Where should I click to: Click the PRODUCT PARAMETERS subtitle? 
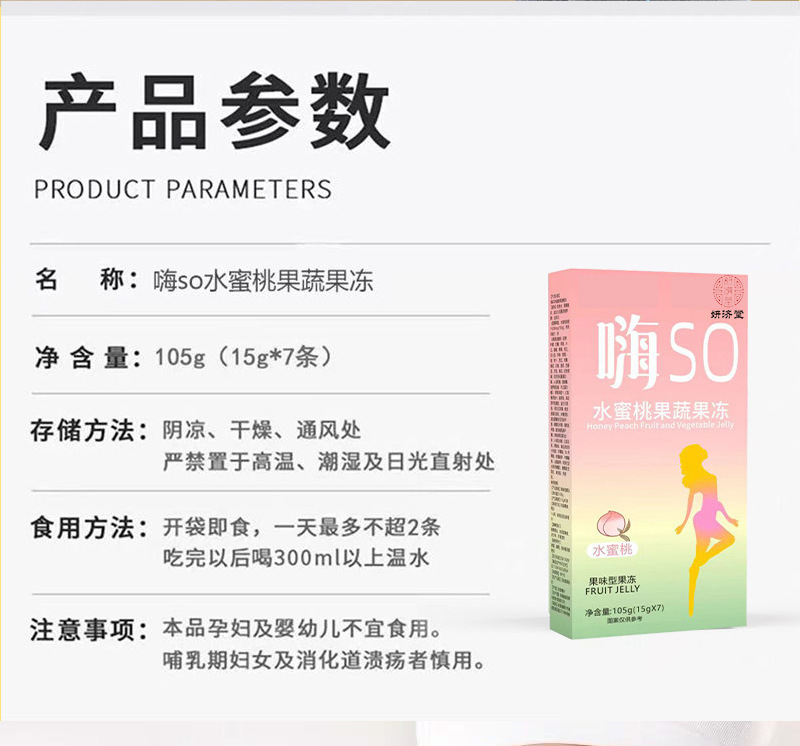point(183,189)
